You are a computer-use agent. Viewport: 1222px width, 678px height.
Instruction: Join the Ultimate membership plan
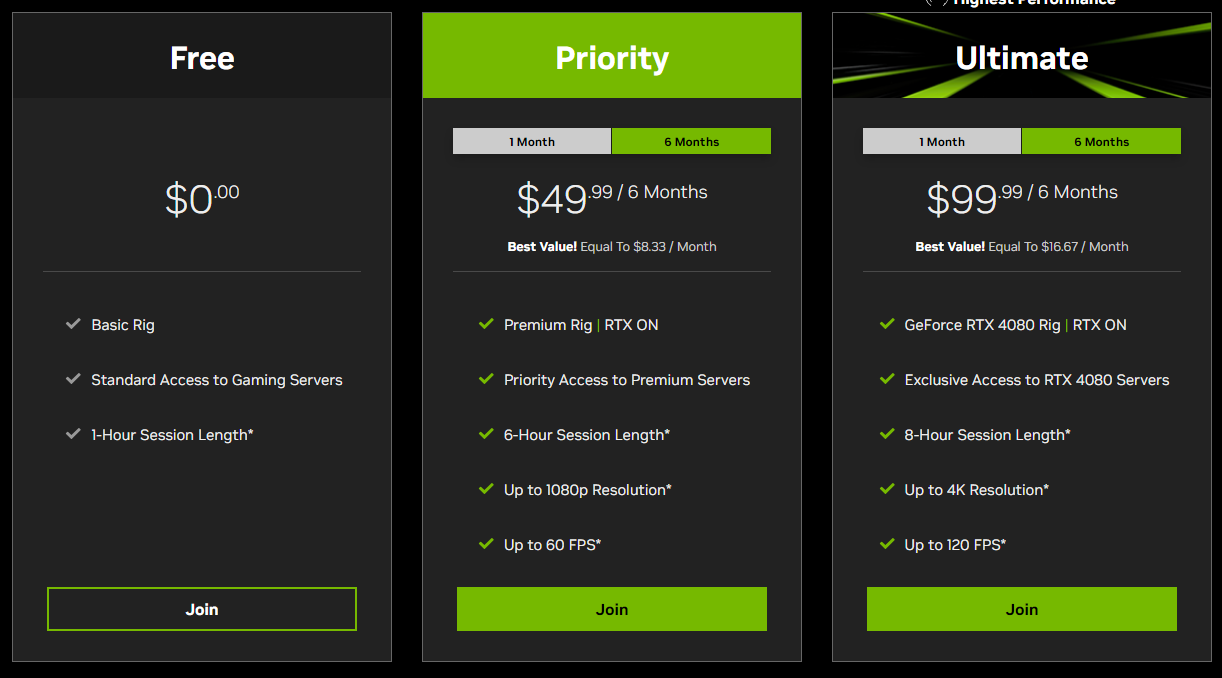[1022, 609]
